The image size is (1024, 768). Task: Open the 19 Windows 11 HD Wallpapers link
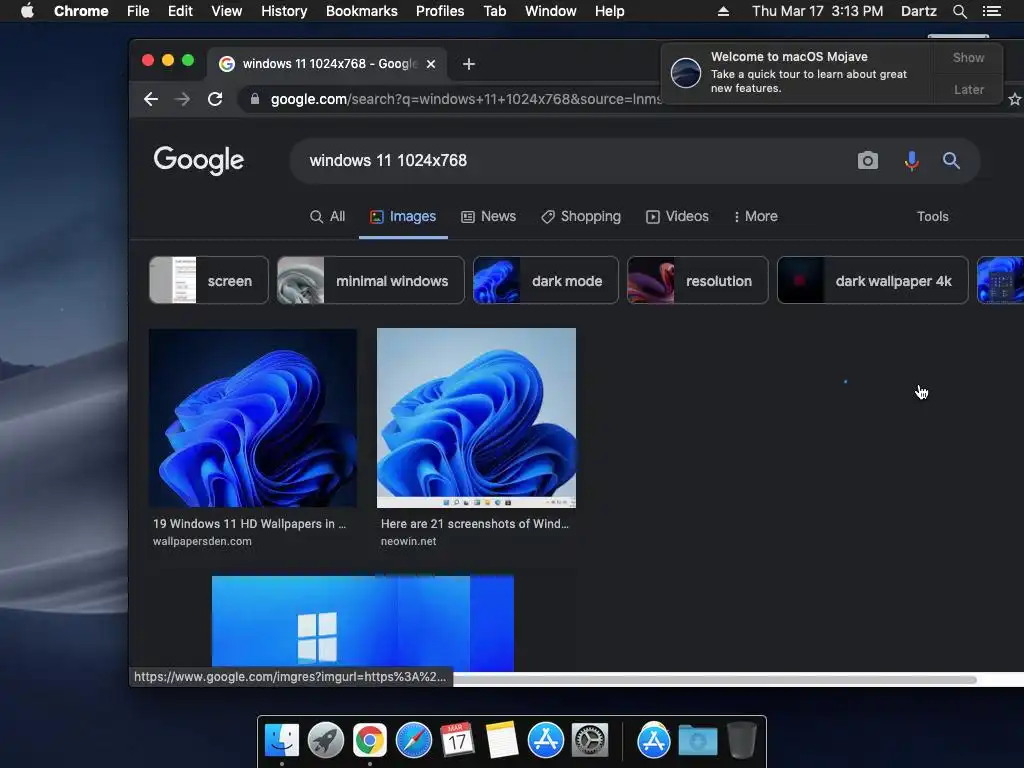[249, 524]
